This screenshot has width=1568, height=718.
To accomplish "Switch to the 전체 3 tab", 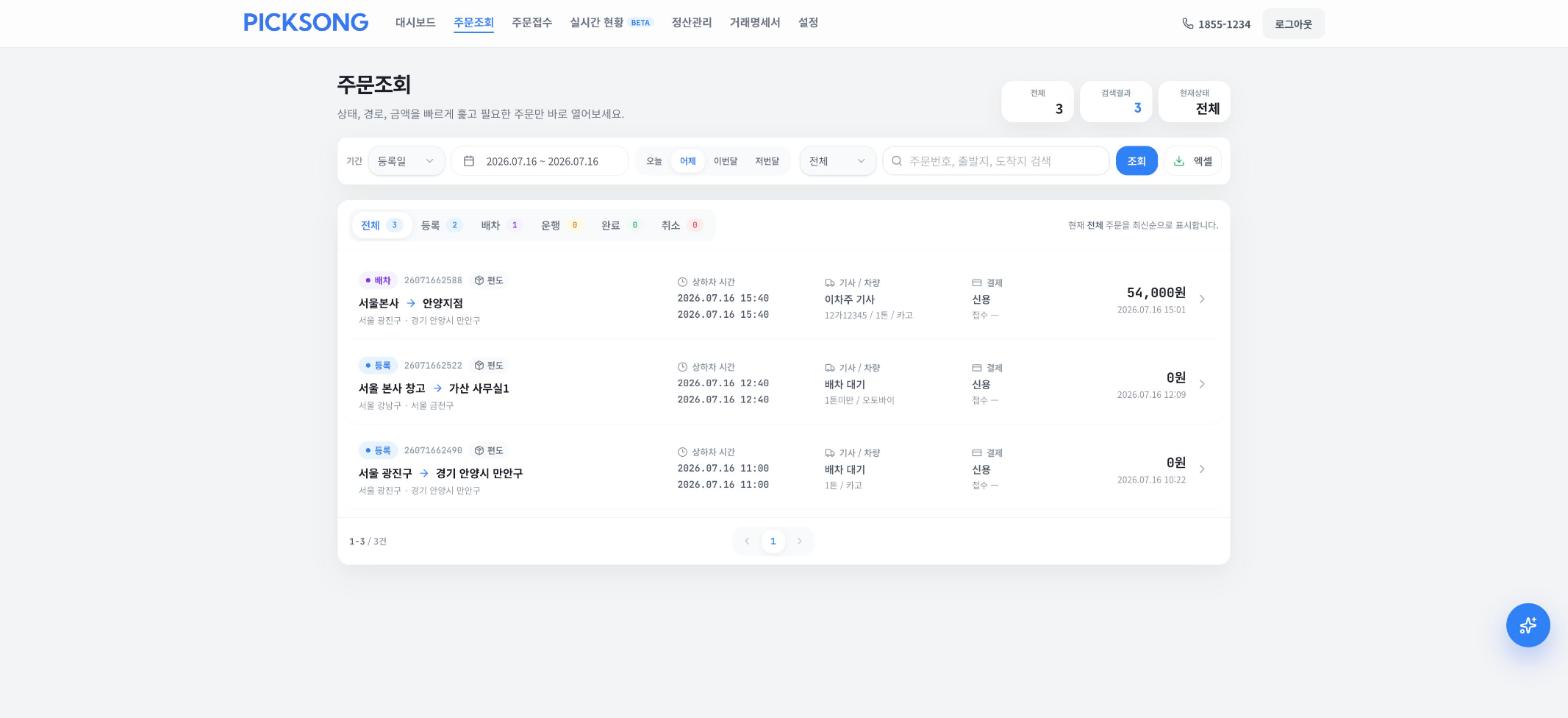I will [381, 225].
